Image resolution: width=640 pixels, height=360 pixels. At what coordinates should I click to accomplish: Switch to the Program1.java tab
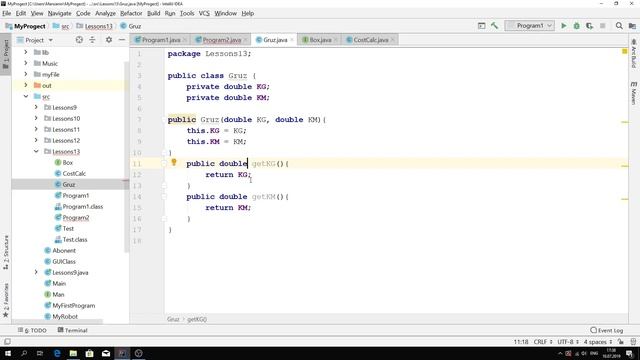161,40
